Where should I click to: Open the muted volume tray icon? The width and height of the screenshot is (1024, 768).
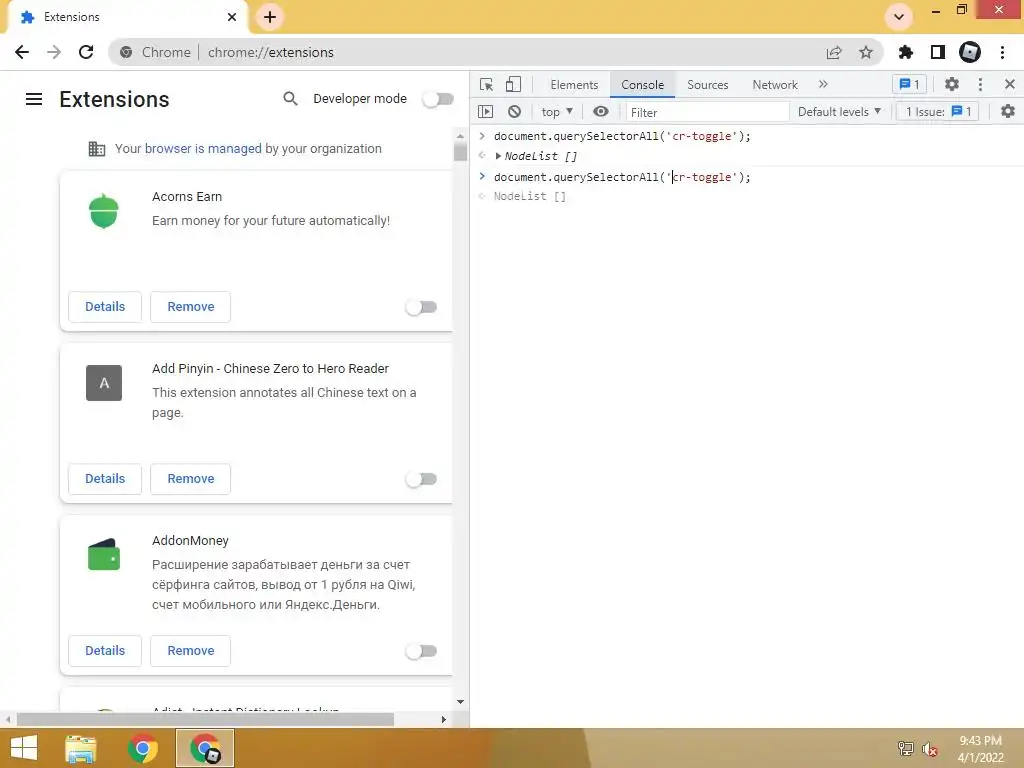[x=930, y=749]
